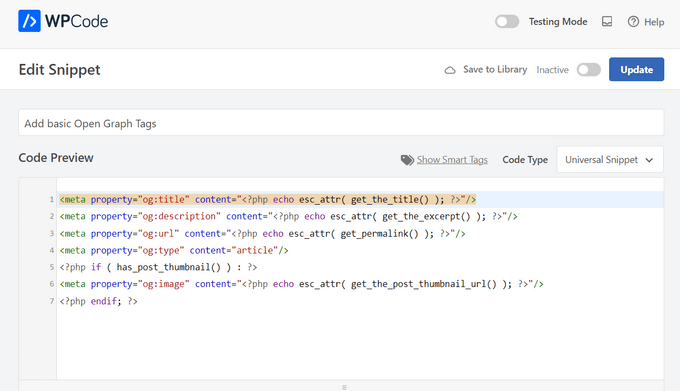
Task: Click the Update button
Action: [636, 69]
